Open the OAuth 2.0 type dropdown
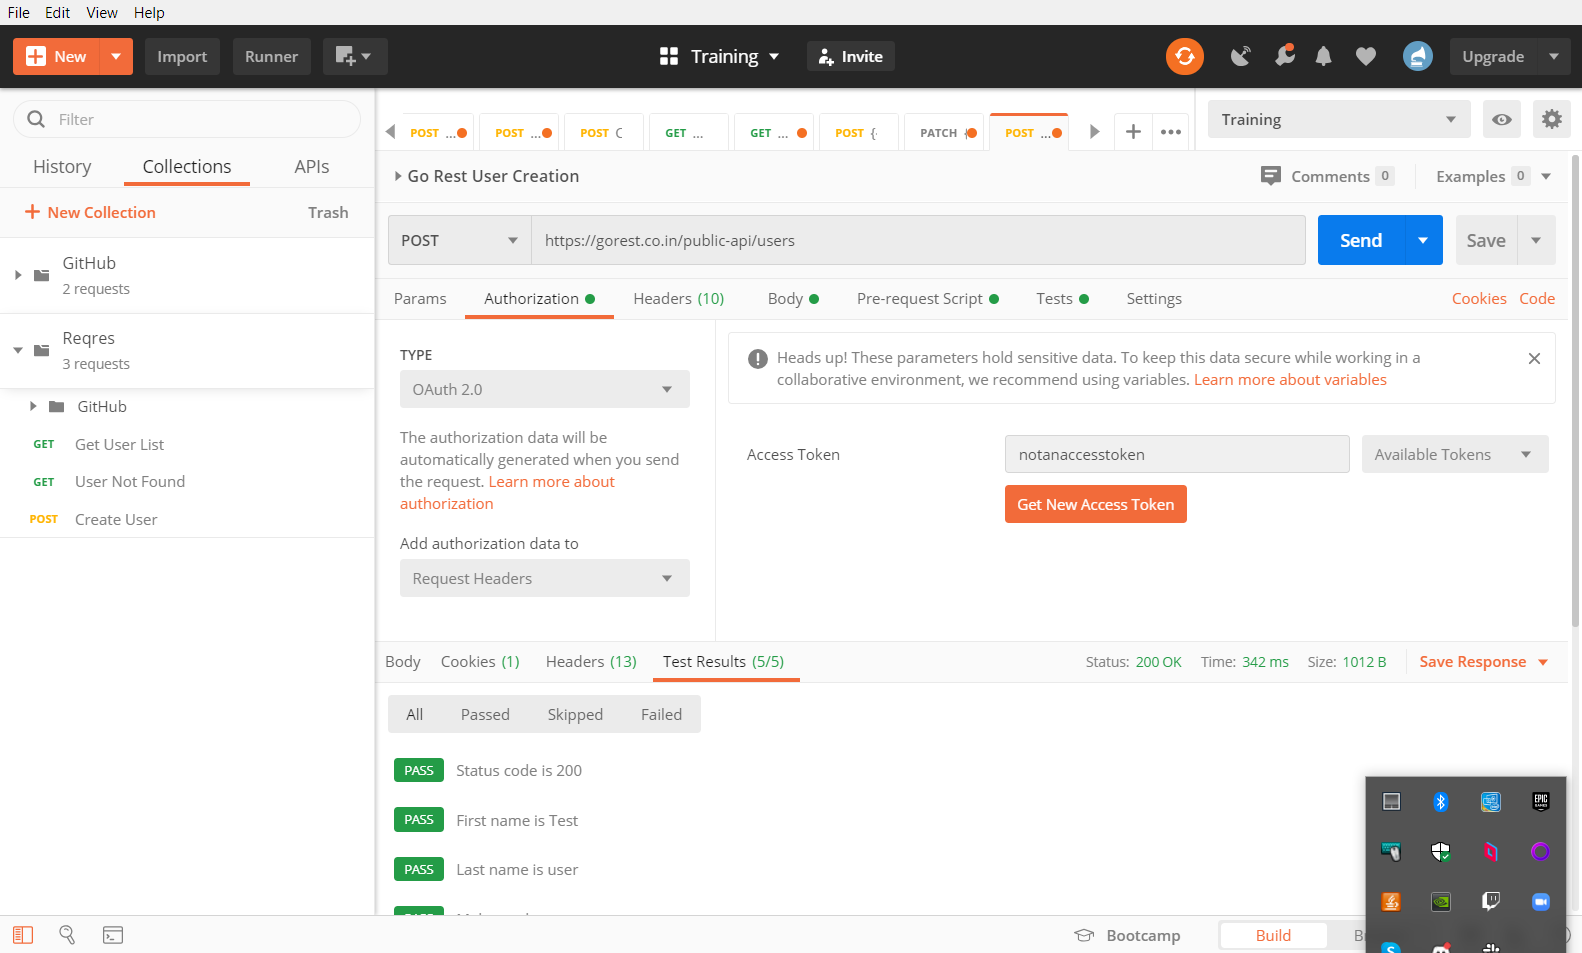The image size is (1582, 953). (545, 389)
